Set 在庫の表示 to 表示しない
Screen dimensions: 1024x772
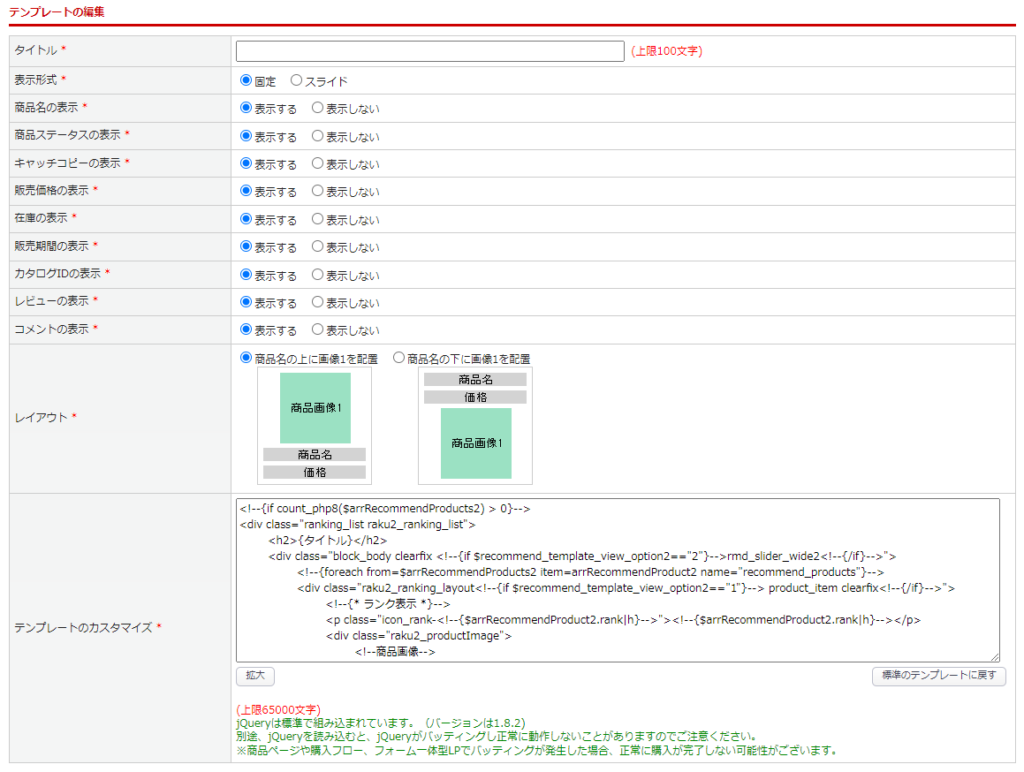[318, 219]
